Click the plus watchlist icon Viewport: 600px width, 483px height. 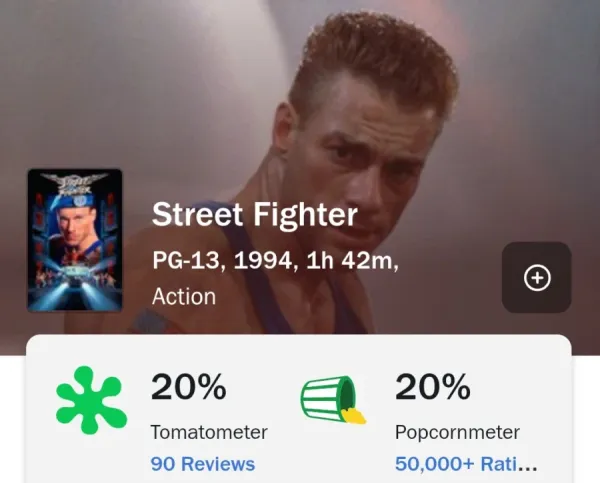click(537, 278)
